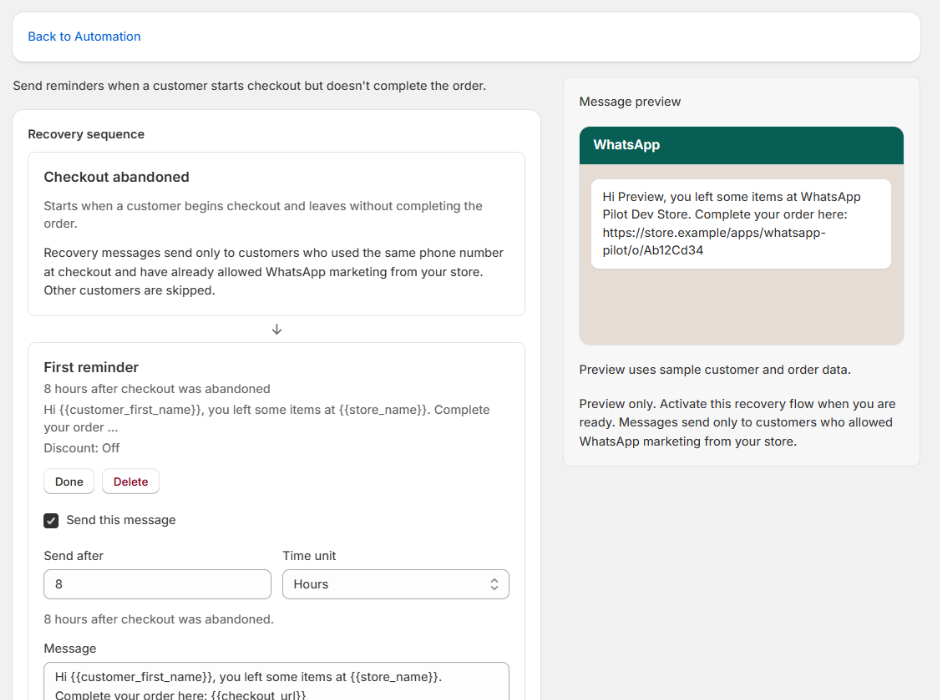Select the First reminder heading
The width and height of the screenshot is (940, 700).
(91, 367)
